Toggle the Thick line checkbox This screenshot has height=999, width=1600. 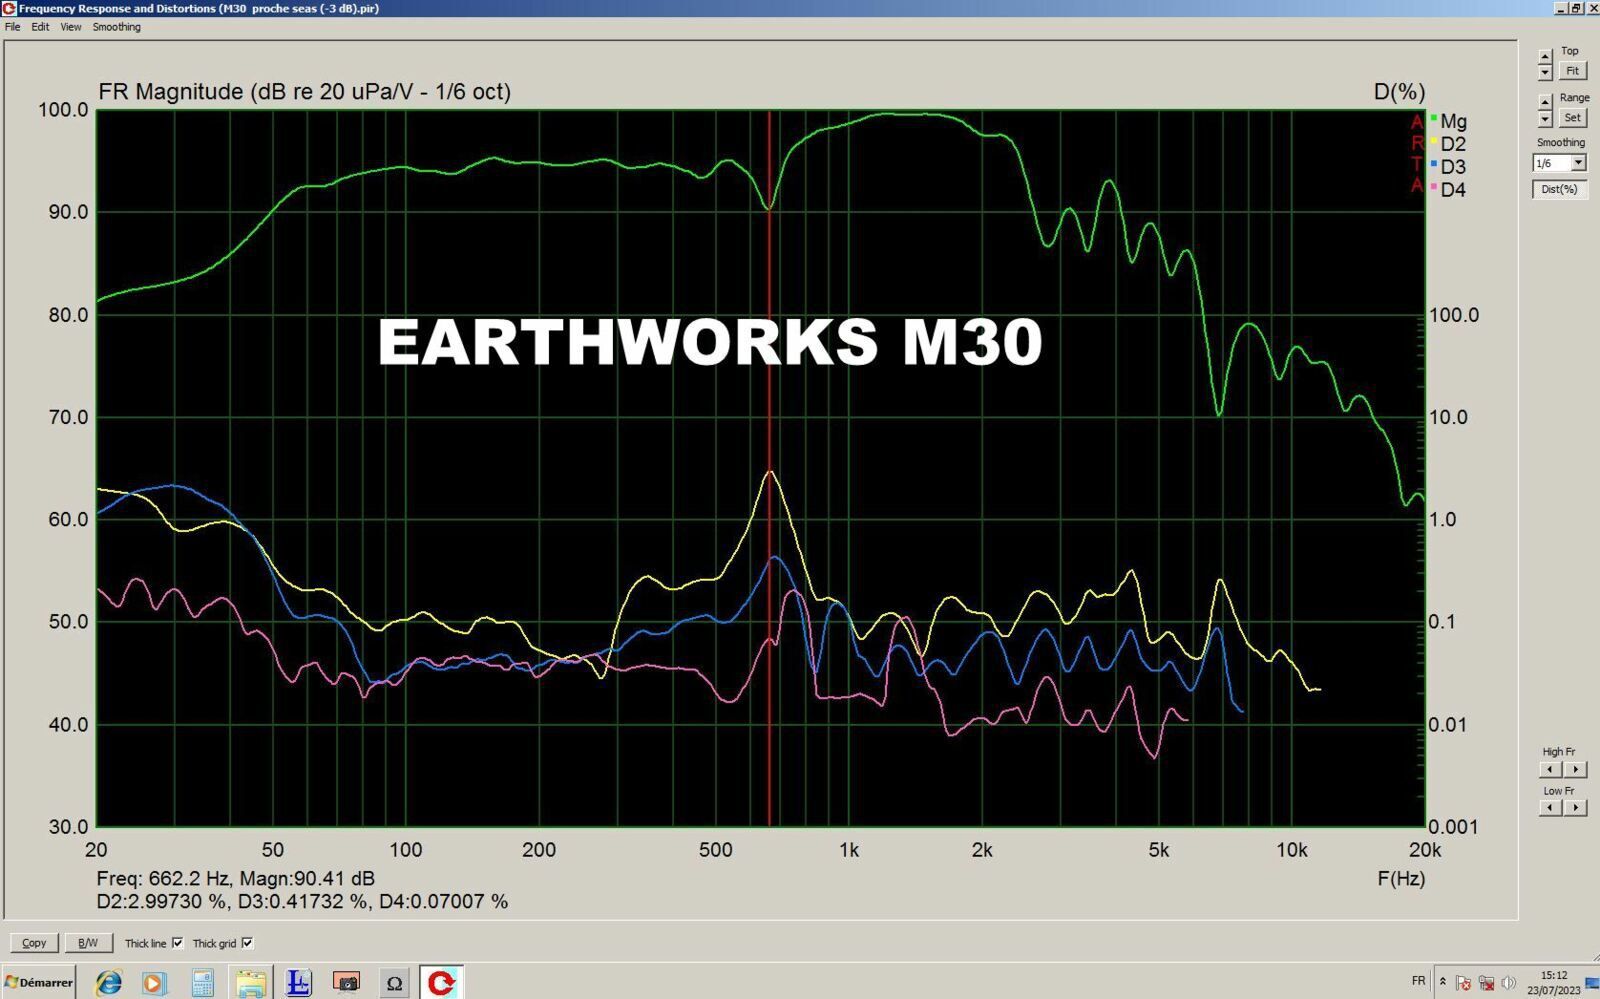pos(178,943)
